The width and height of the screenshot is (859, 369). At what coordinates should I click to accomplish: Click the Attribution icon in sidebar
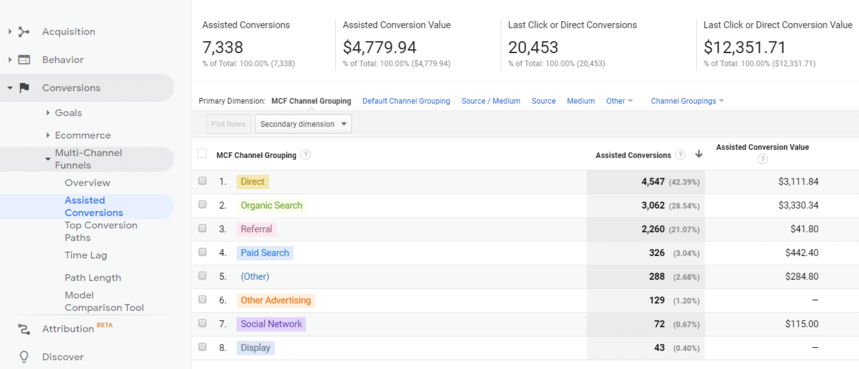[24, 329]
